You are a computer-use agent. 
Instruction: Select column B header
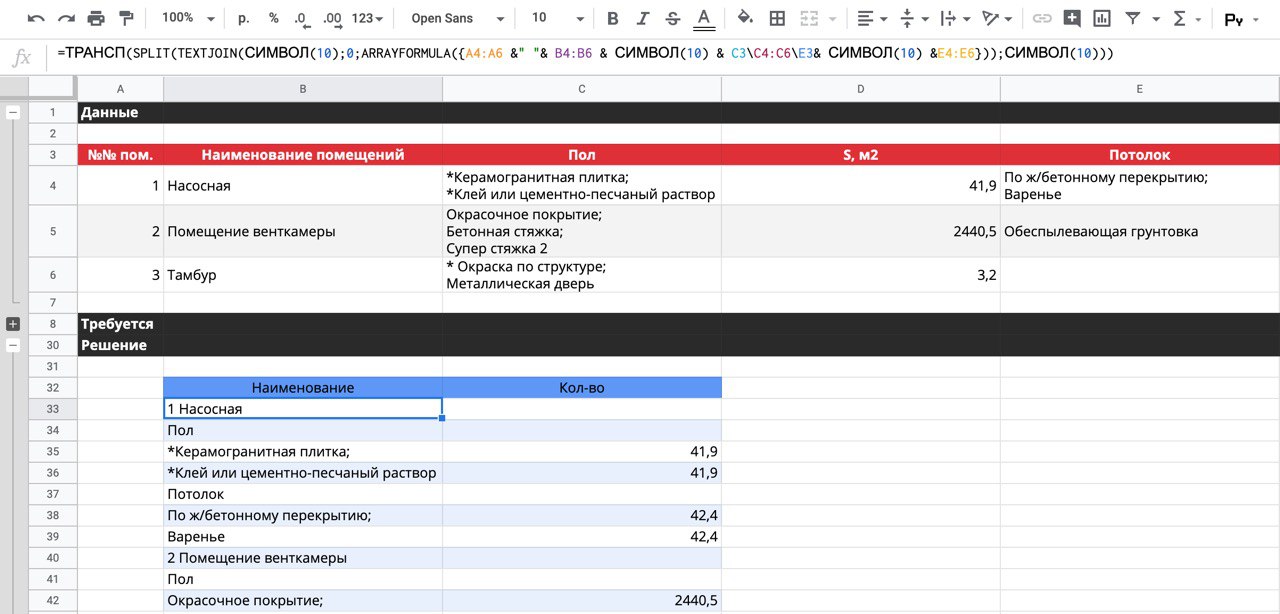click(x=303, y=90)
